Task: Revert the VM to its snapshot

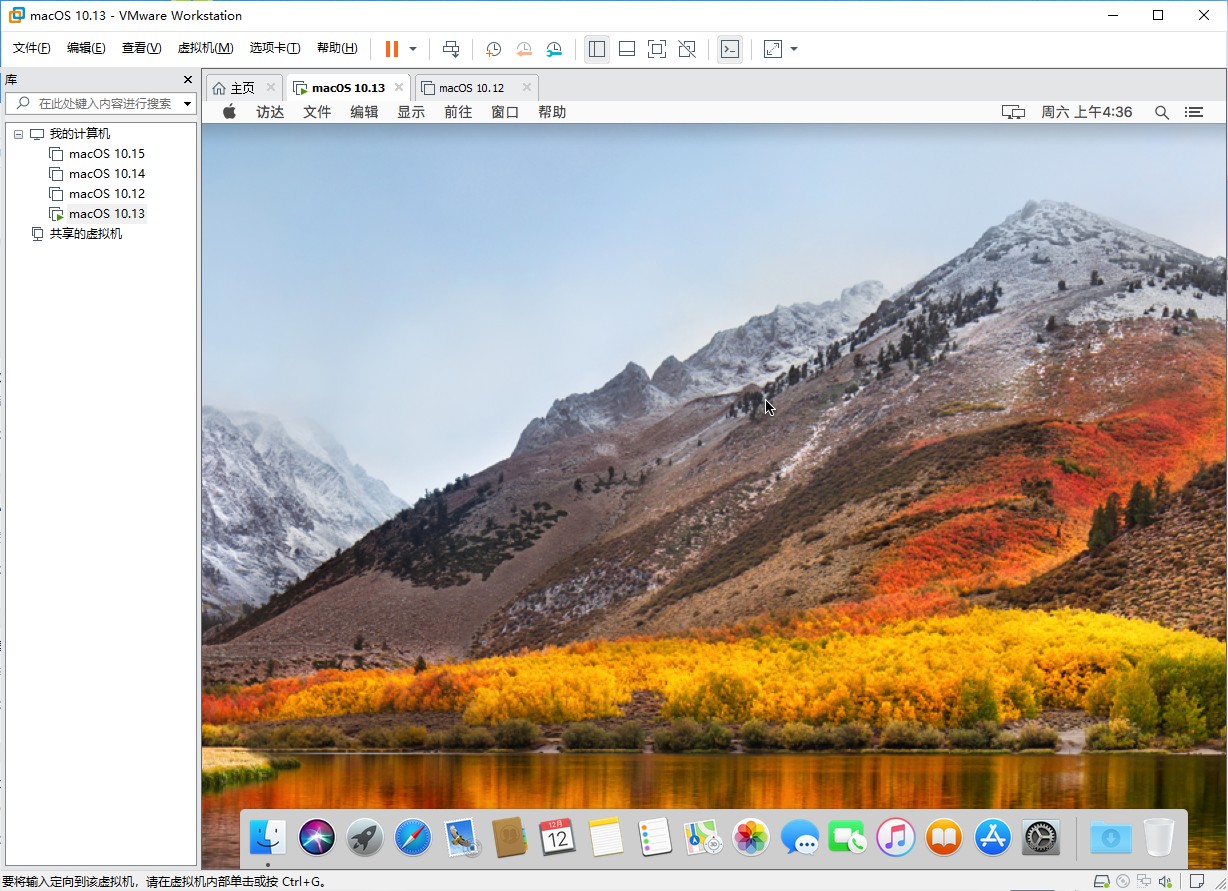Action: pos(523,48)
